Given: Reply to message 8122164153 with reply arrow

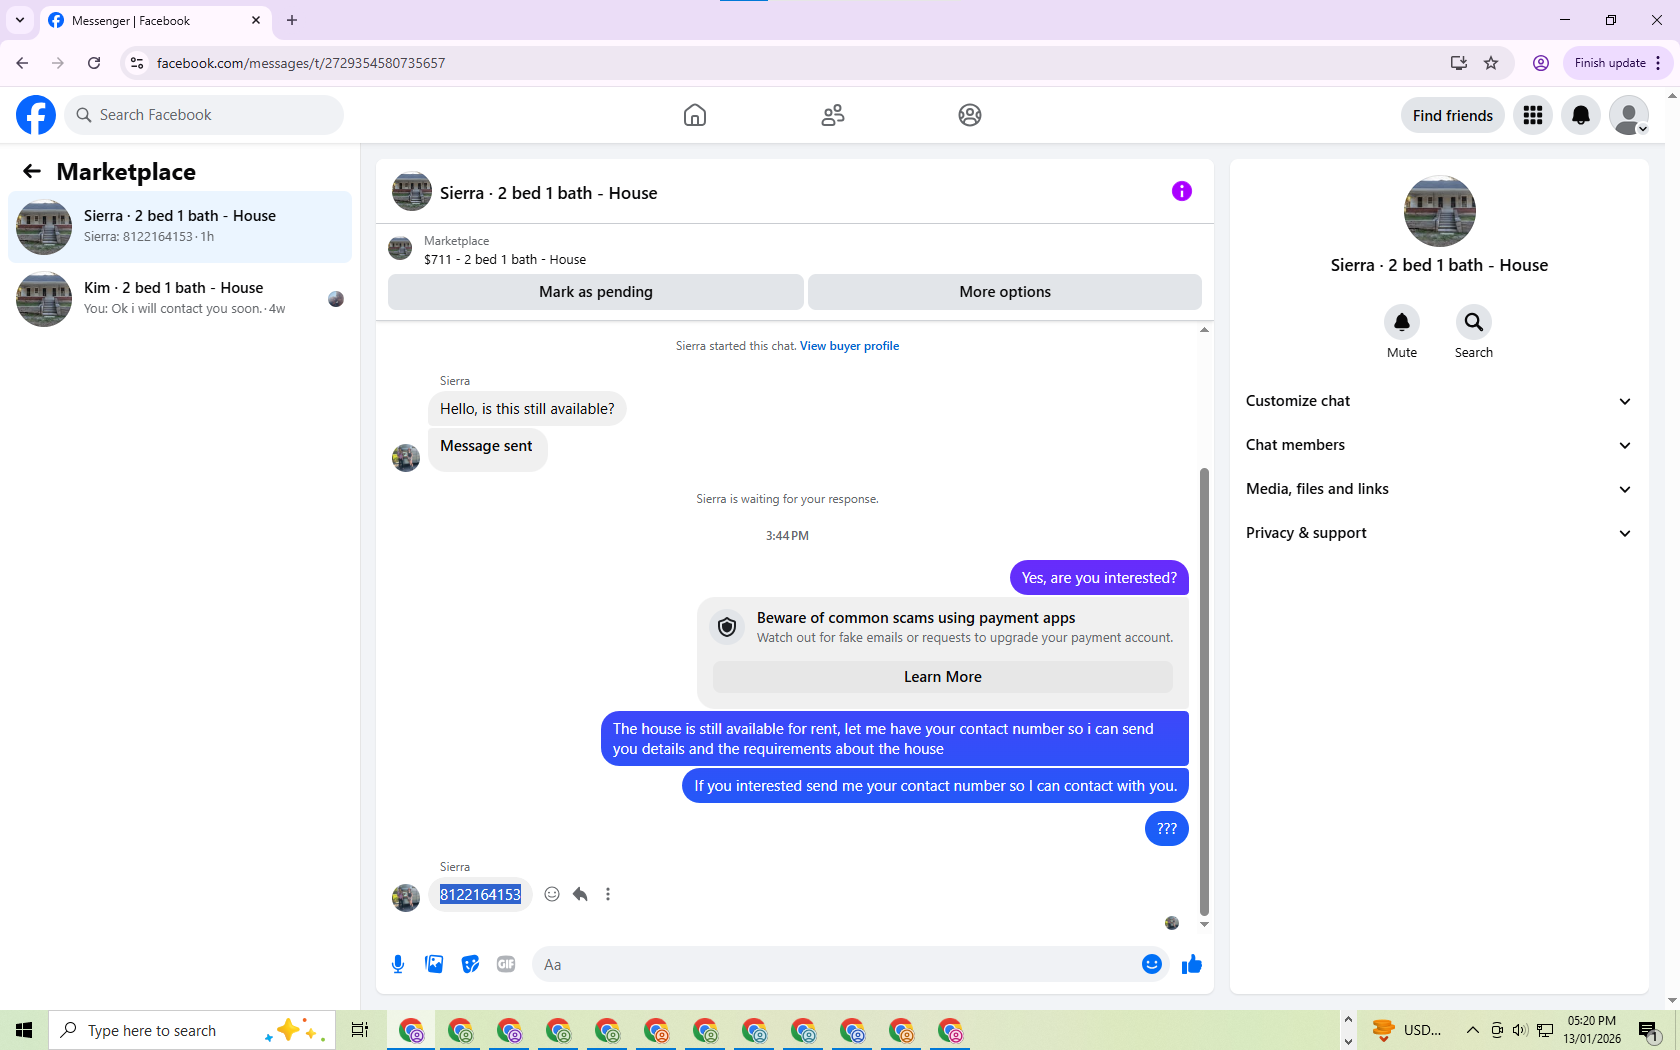Looking at the screenshot, I should 580,894.
